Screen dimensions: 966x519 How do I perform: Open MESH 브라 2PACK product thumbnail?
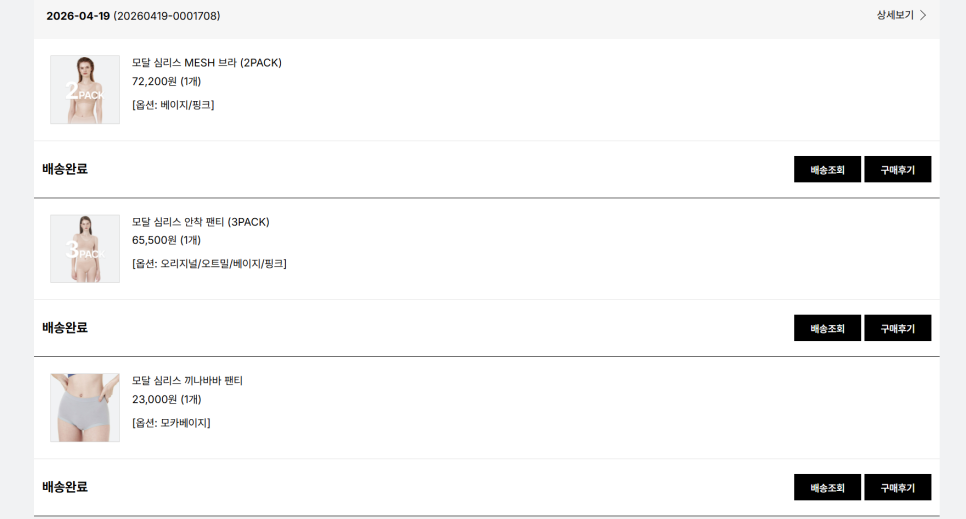point(85,89)
